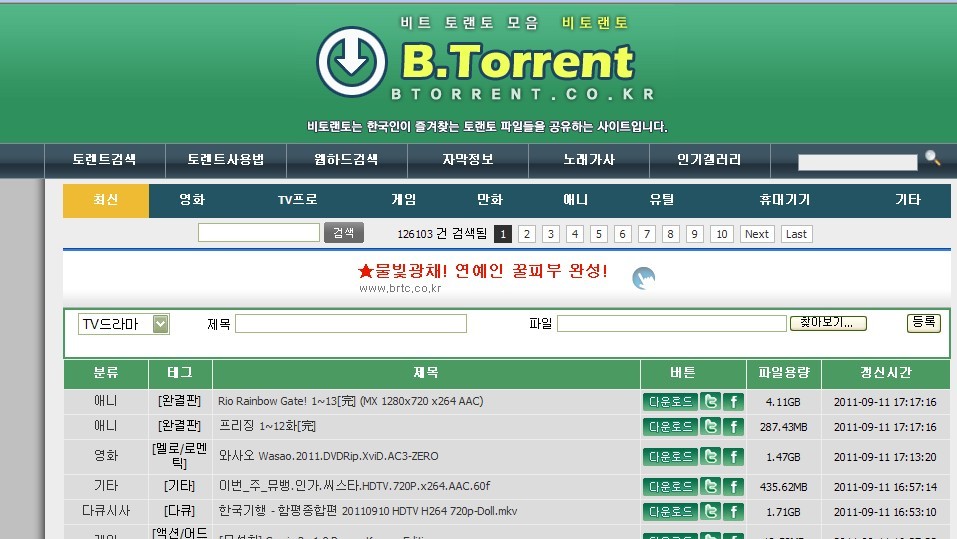Switch to the 기타 tab
The image size is (957, 539).
908,200
